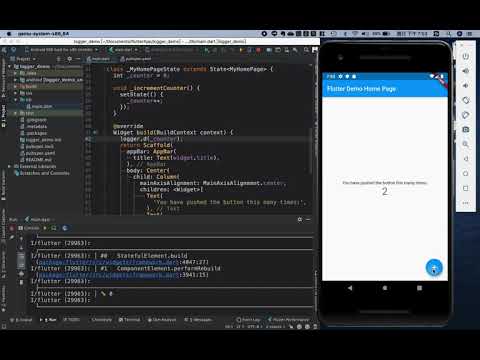This screenshot has width=480, height=360.
Task: Tap Android back navigation button on phone
Action: pos(350,288)
